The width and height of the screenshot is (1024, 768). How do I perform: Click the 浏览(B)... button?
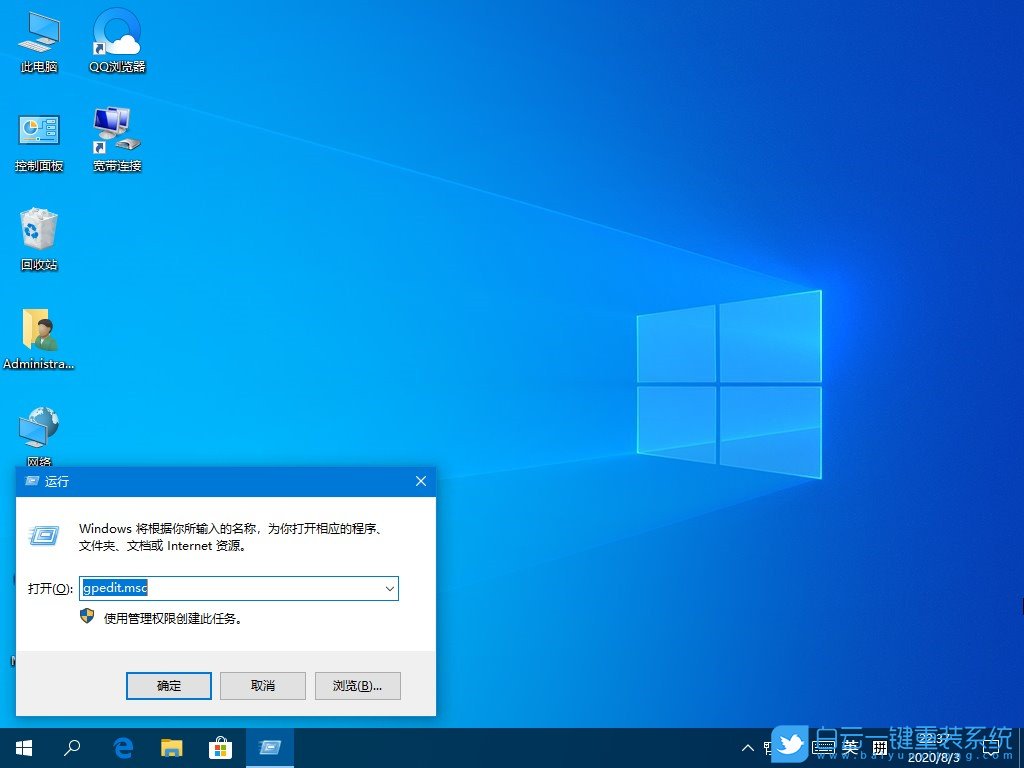coord(357,686)
